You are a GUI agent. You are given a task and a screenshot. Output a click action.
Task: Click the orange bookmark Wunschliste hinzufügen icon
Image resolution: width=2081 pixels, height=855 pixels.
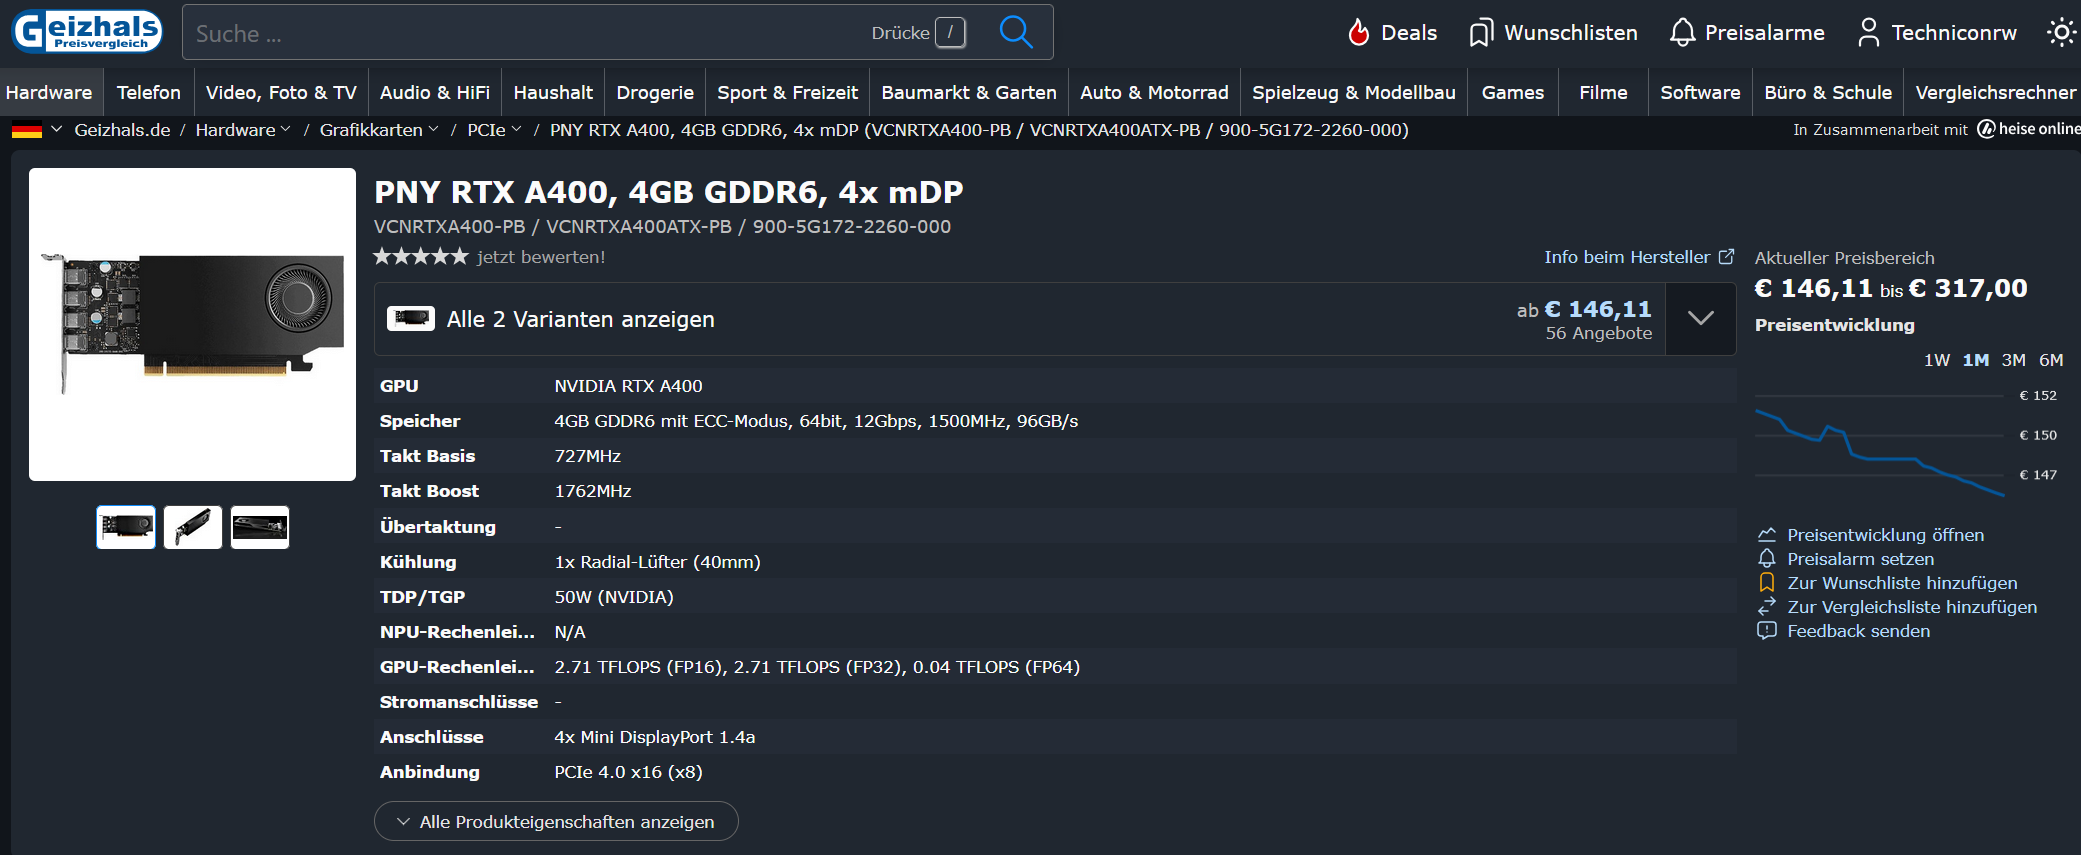pyautogui.click(x=1767, y=583)
